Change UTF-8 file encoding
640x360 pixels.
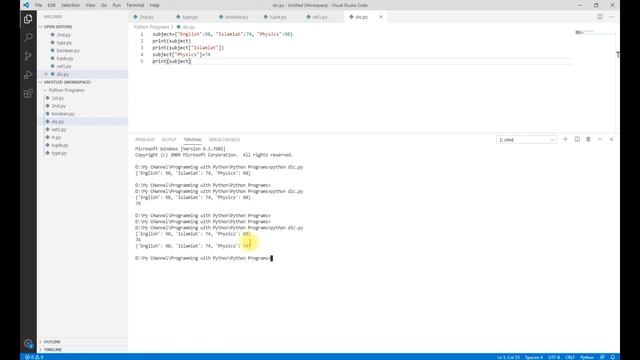[x=554, y=357]
